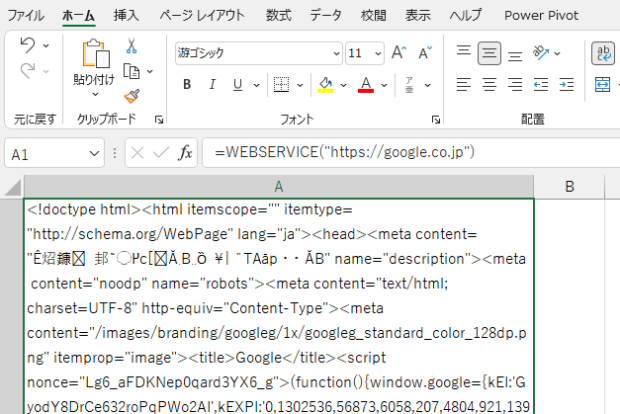Click the Paste clipboard icon
The image size is (620, 414).
(x=95, y=54)
